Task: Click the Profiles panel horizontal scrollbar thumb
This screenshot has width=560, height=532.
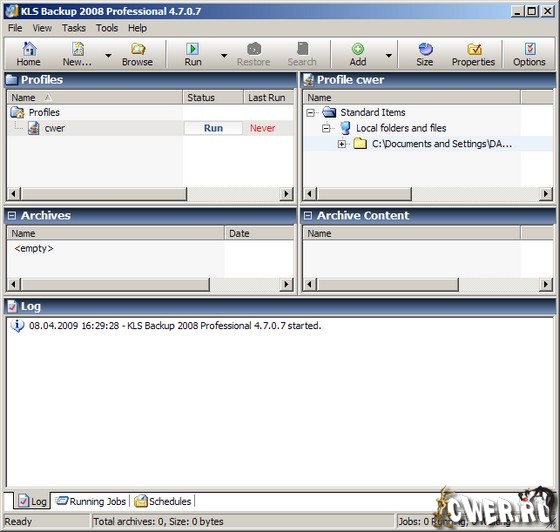Action: pyautogui.click(x=104, y=194)
